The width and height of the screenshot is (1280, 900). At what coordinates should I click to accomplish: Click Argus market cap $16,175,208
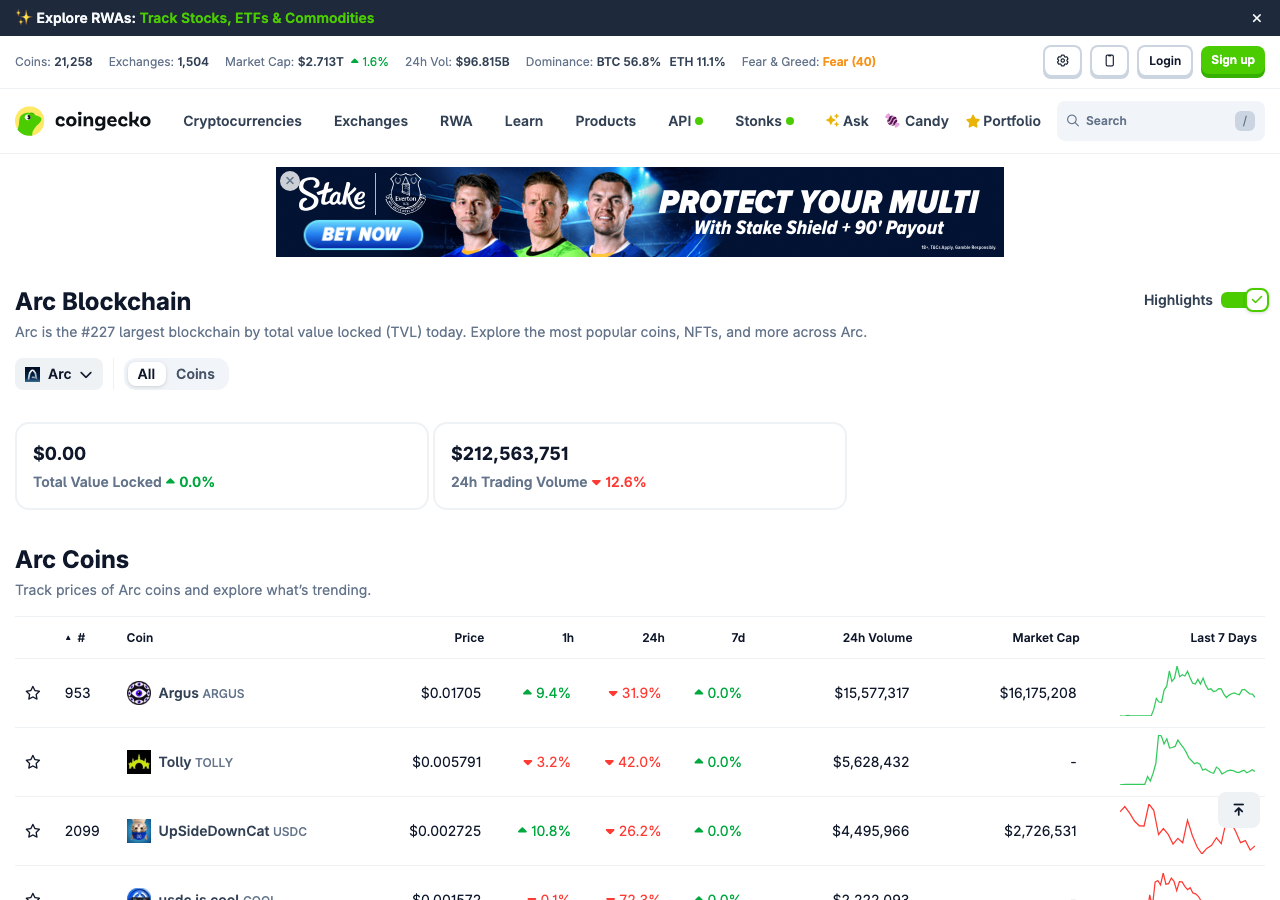point(1038,693)
